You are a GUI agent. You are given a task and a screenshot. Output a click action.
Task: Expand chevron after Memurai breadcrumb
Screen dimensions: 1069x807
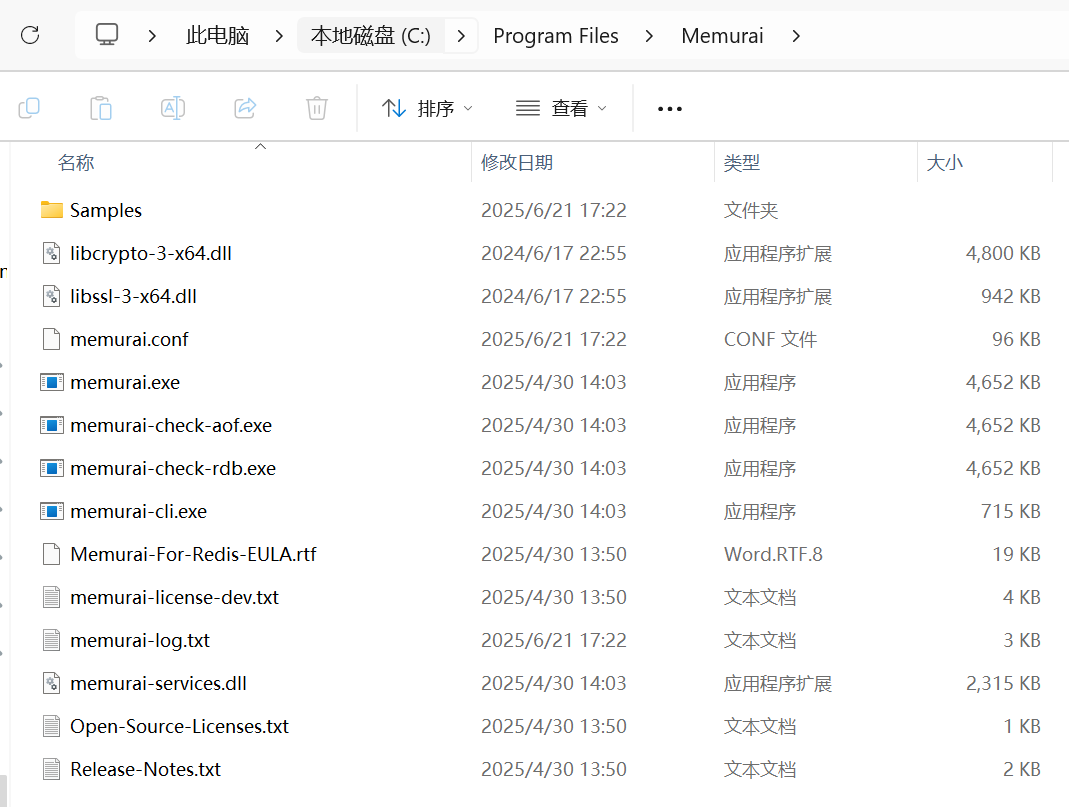796,35
